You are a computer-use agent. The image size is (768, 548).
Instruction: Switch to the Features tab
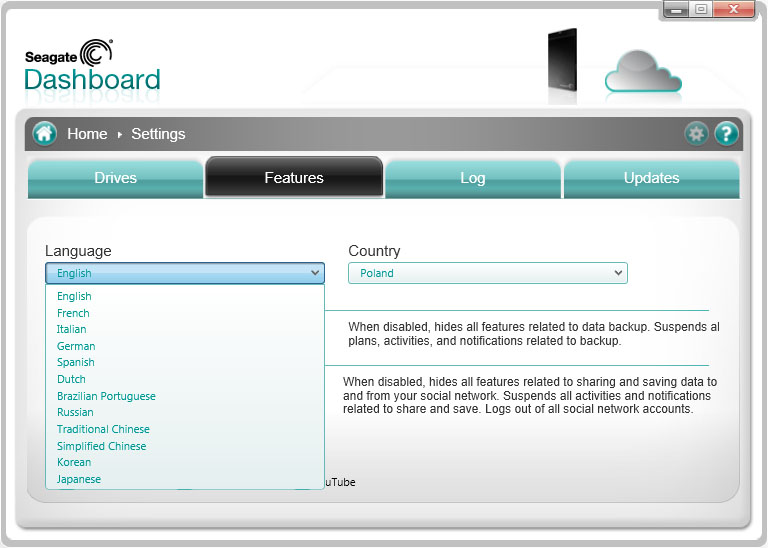pos(294,177)
